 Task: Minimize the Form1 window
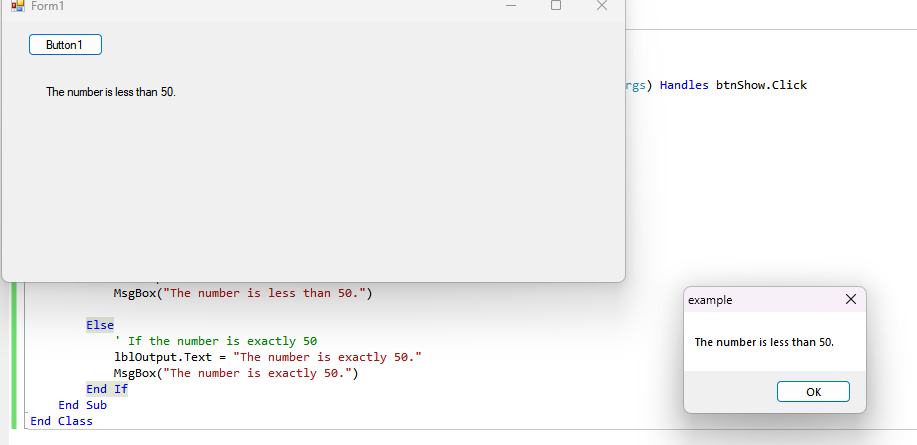[511, 6]
